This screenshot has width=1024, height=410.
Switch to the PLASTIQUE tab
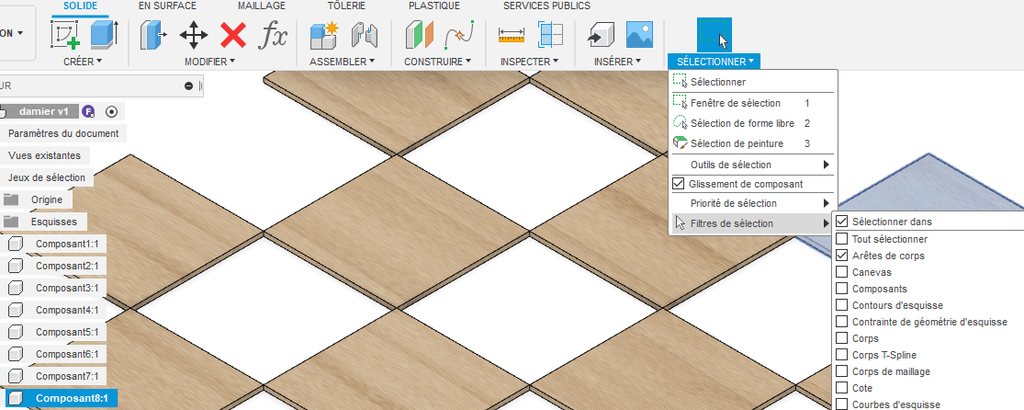[x=434, y=6]
